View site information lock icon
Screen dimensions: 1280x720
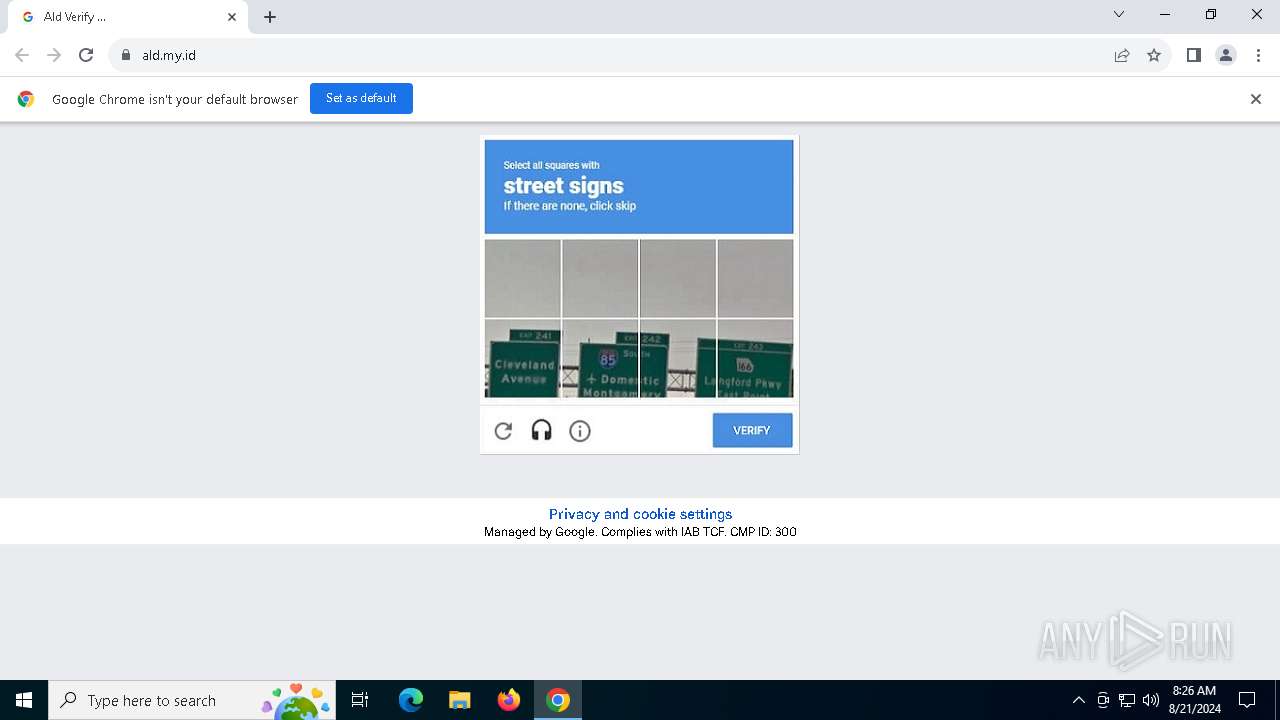pyautogui.click(x=126, y=55)
